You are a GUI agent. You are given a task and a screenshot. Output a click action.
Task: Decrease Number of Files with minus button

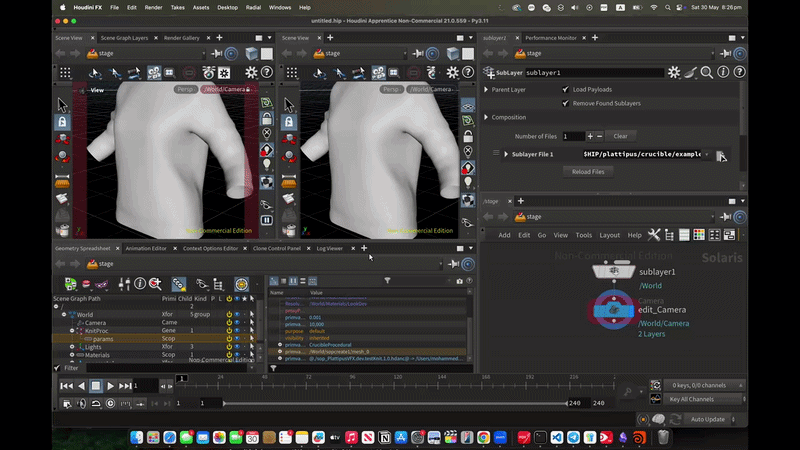(x=599, y=136)
